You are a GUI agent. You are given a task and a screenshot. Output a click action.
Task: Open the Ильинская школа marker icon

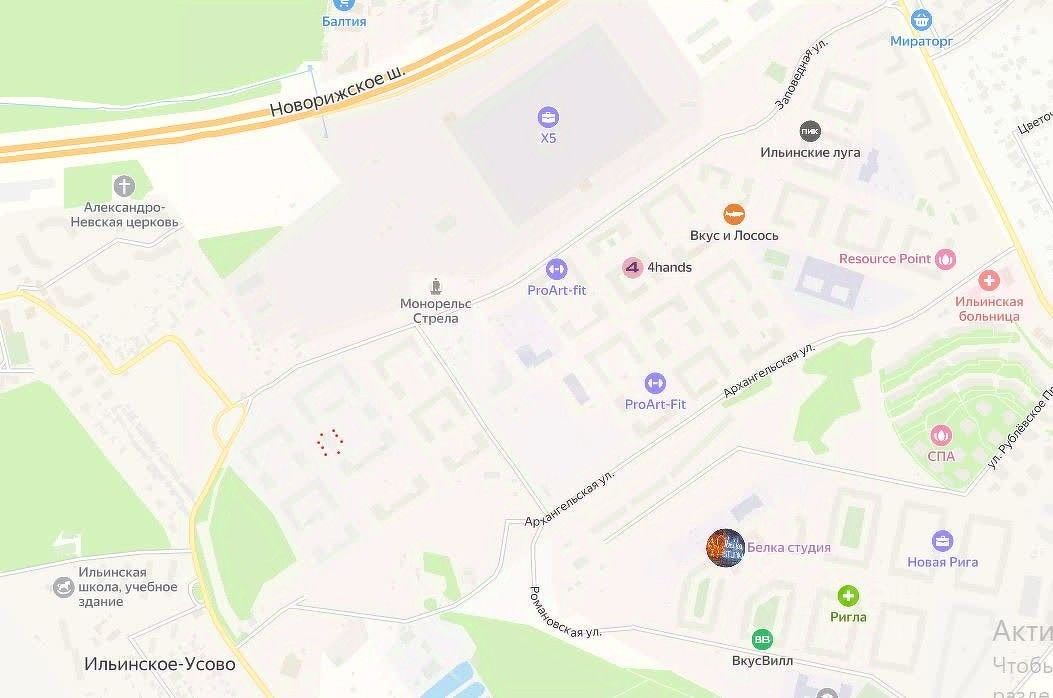[63, 587]
